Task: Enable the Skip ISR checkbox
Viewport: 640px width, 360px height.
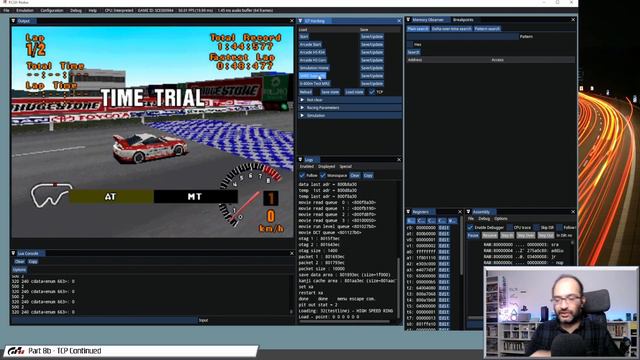Action: [536, 227]
